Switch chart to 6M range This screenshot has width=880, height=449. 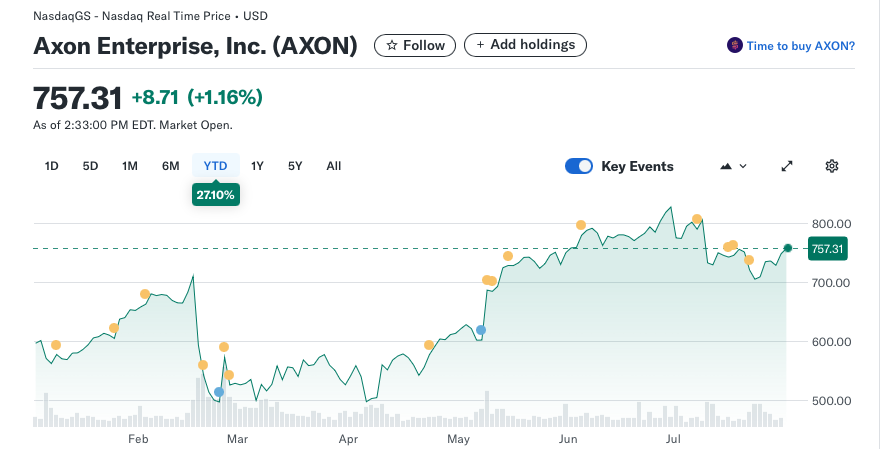tap(171, 166)
